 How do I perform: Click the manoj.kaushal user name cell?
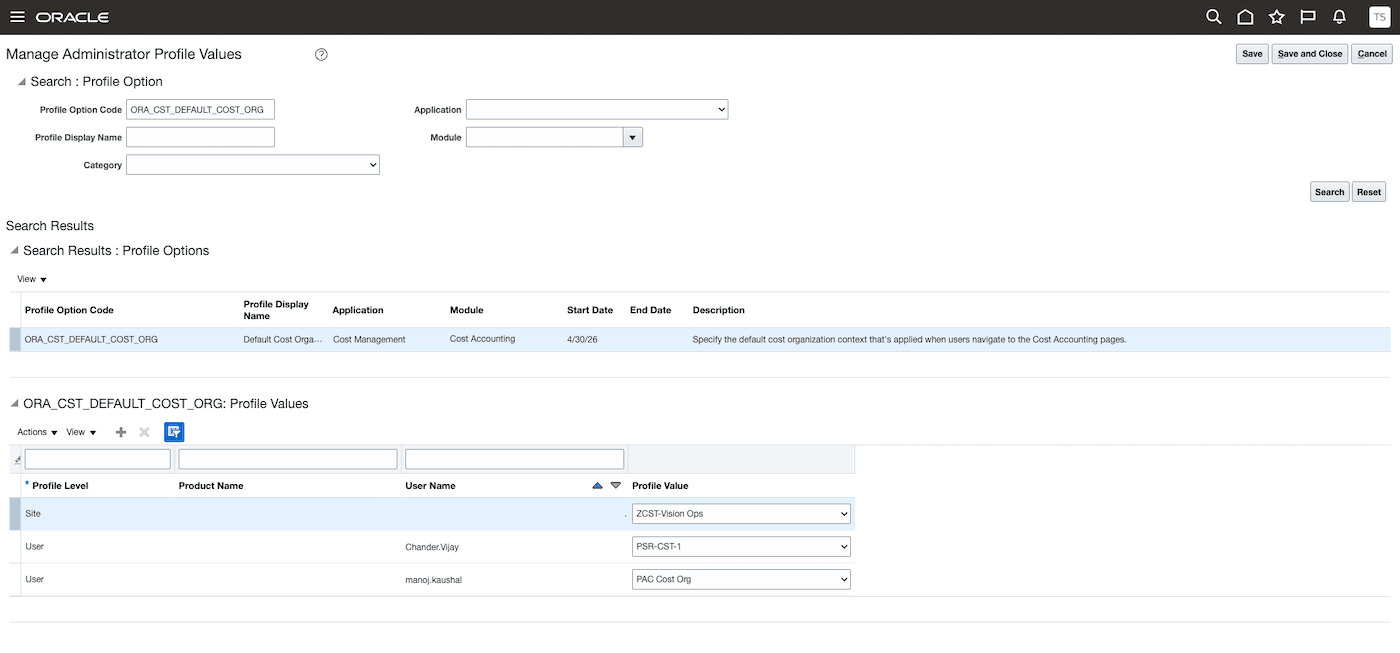pyautogui.click(x=433, y=580)
